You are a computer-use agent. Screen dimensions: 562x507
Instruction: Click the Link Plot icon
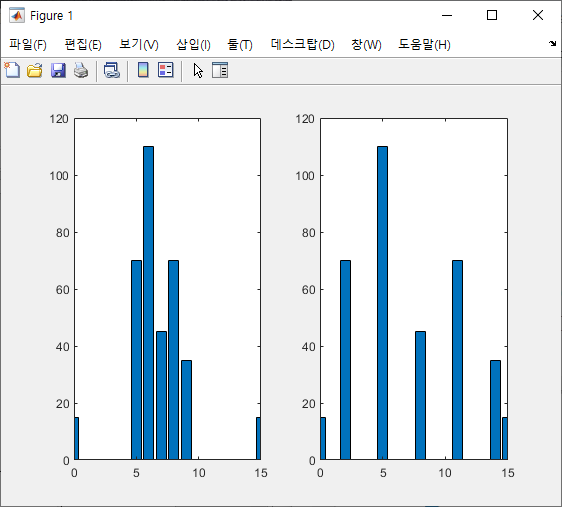click(112, 70)
